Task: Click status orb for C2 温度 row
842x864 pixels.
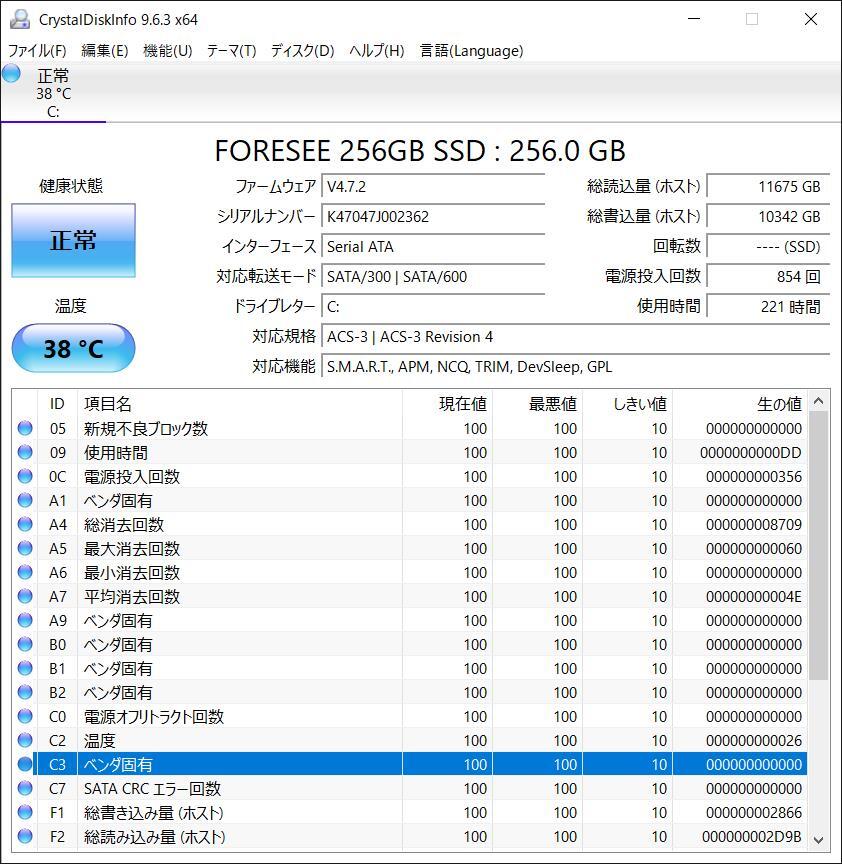Action: pyautogui.click(x=25, y=740)
